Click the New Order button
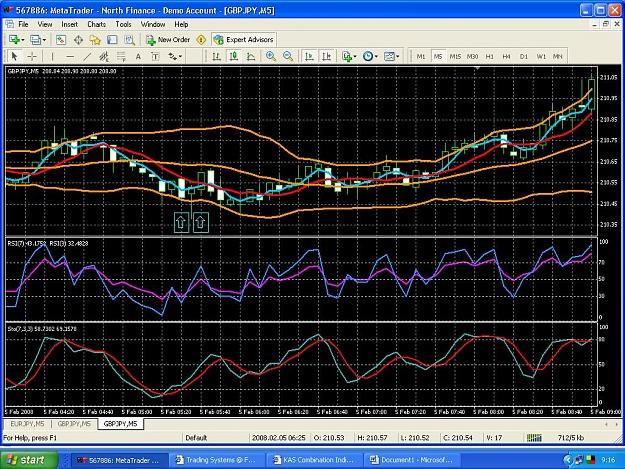This screenshot has width=625, height=469. [168, 39]
